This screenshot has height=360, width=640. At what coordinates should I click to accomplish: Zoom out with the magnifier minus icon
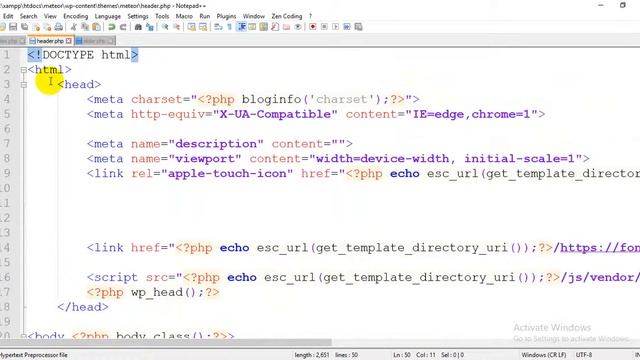point(176,27)
